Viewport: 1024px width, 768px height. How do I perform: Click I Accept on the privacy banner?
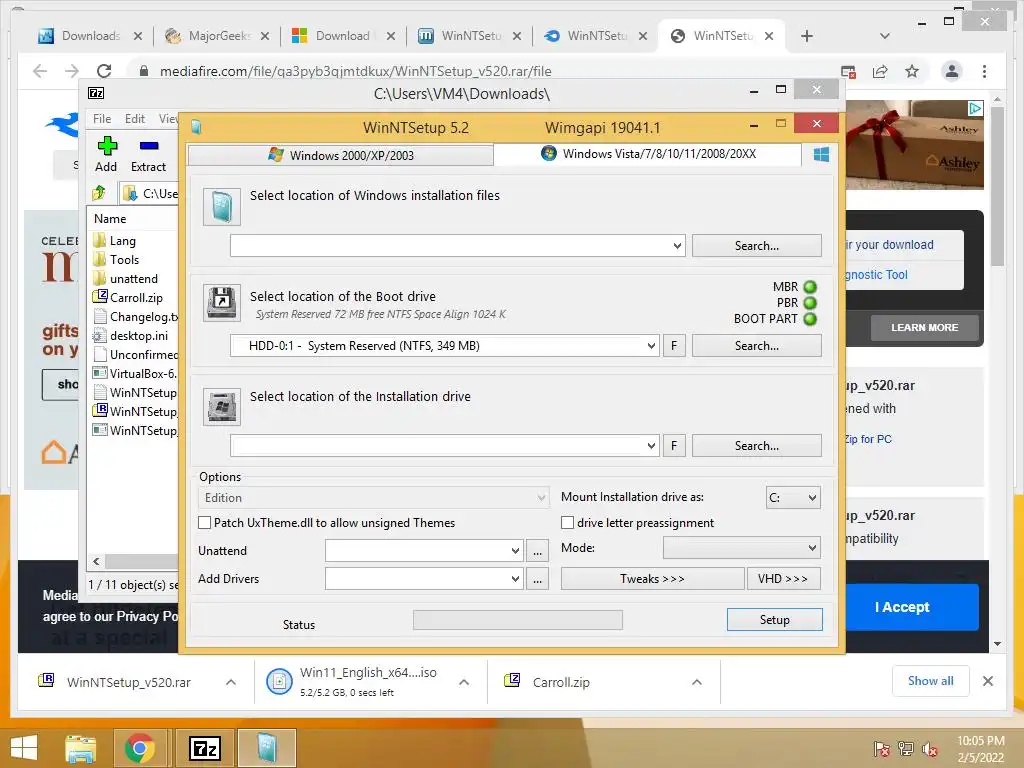click(x=902, y=607)
